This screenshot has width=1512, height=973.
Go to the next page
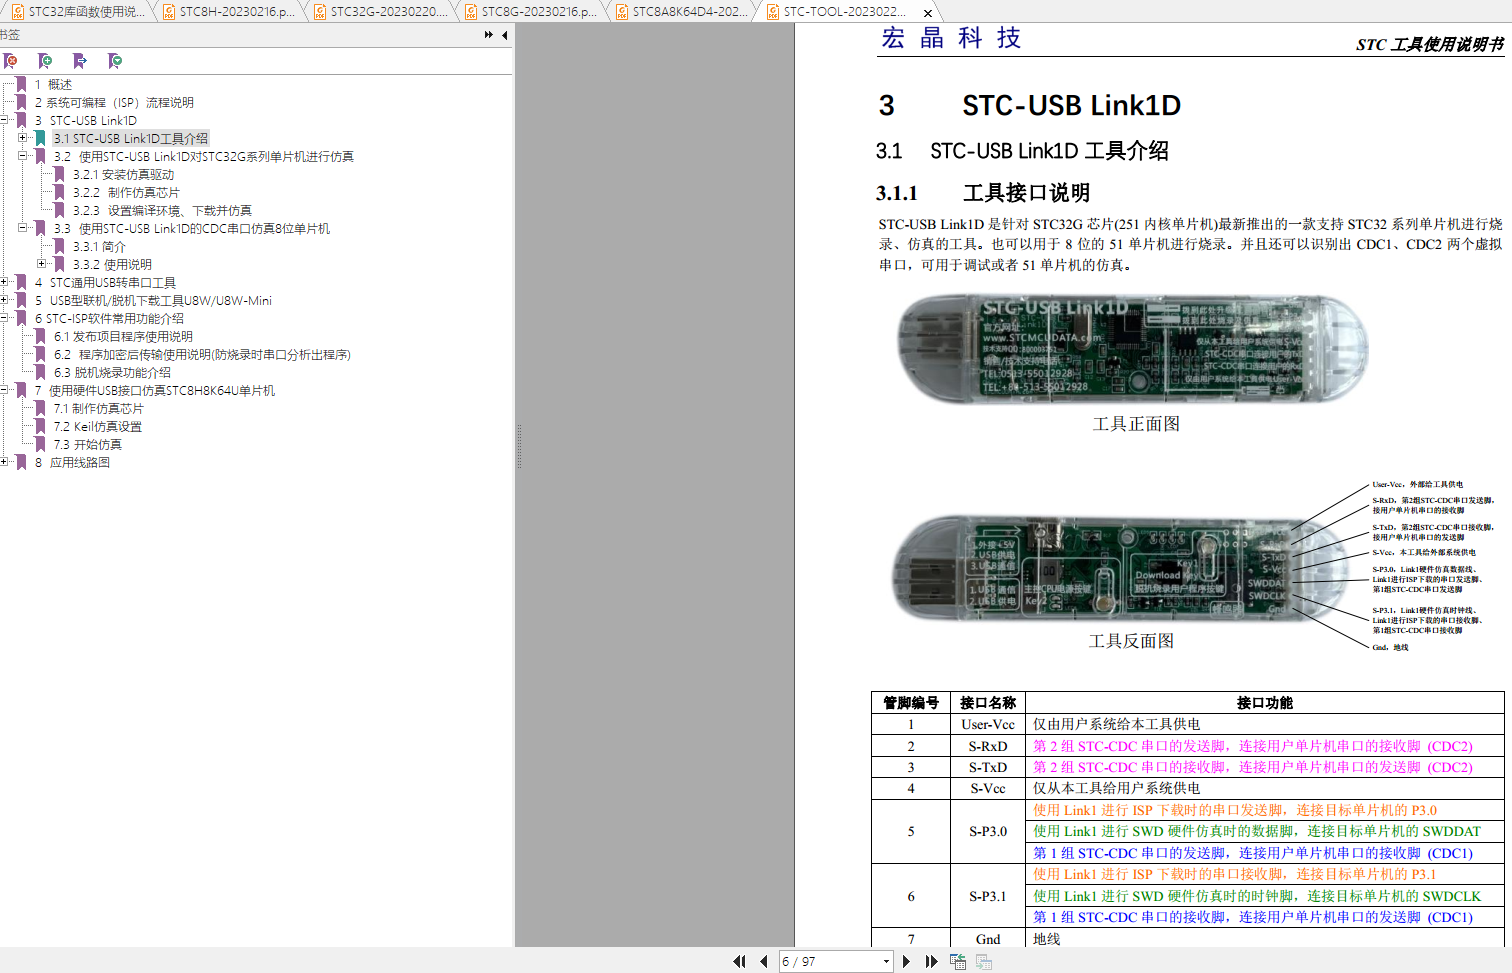(x=906, y=961)
